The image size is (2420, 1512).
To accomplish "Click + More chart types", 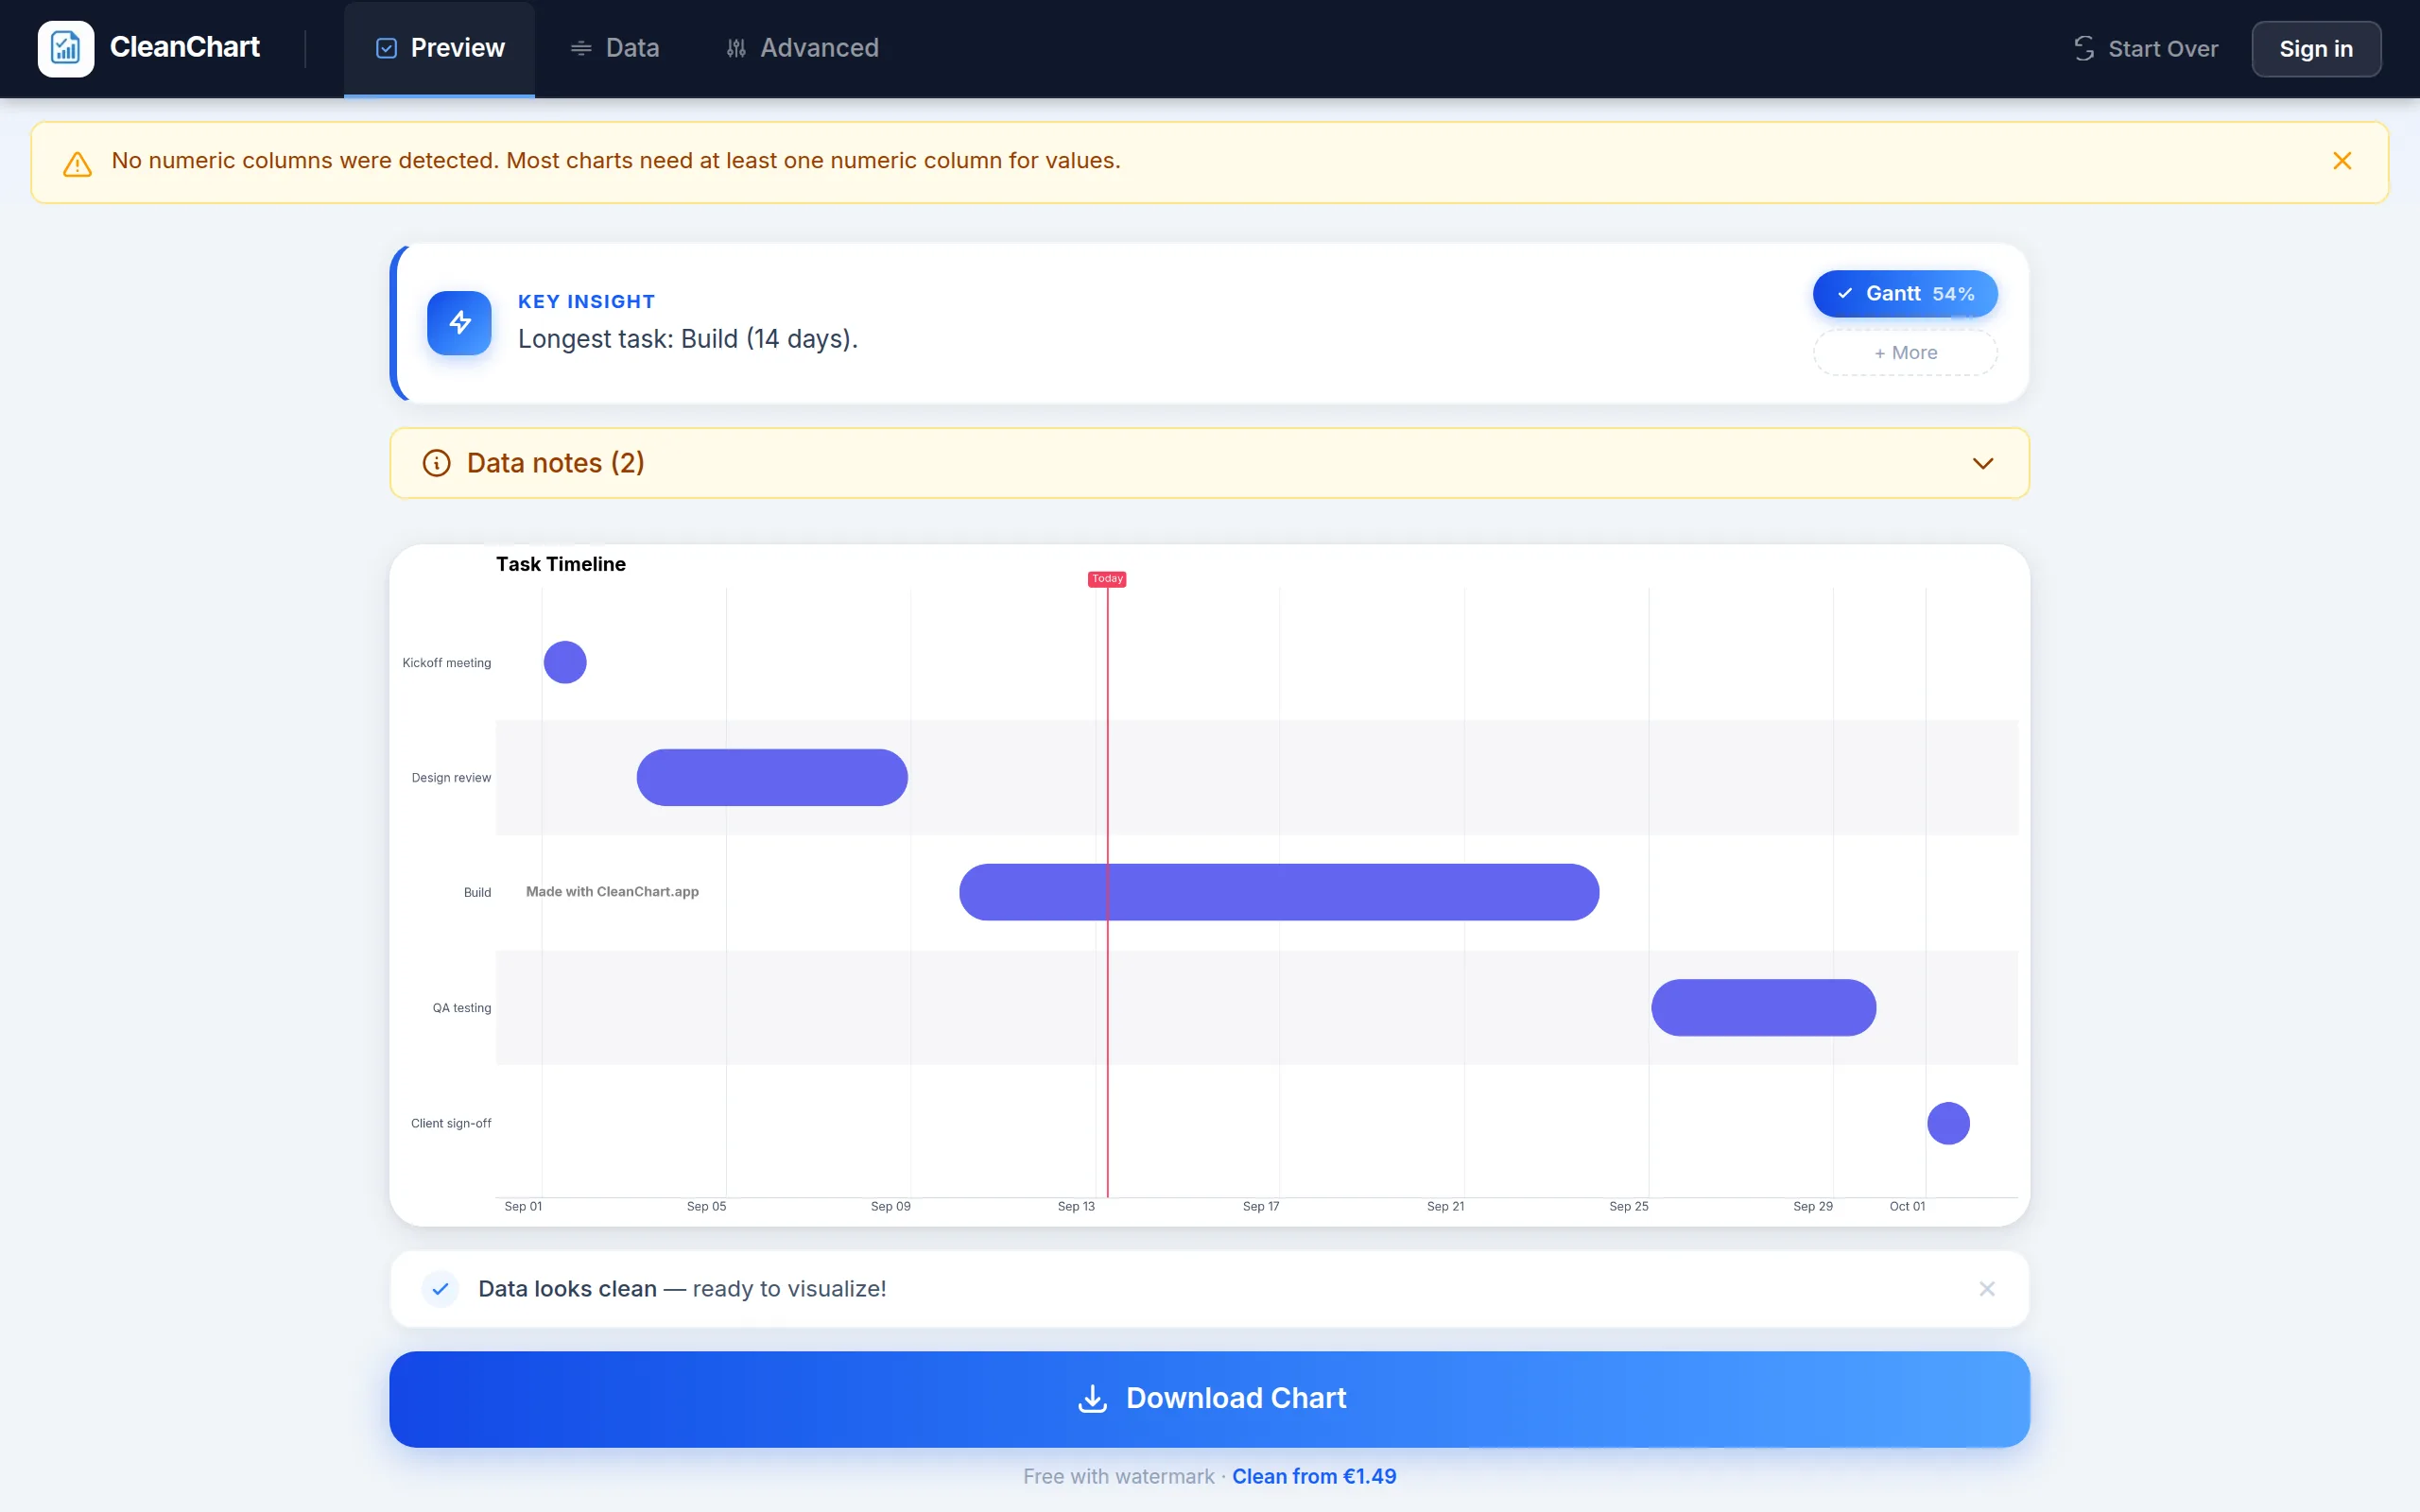I will click(1905, 352).
